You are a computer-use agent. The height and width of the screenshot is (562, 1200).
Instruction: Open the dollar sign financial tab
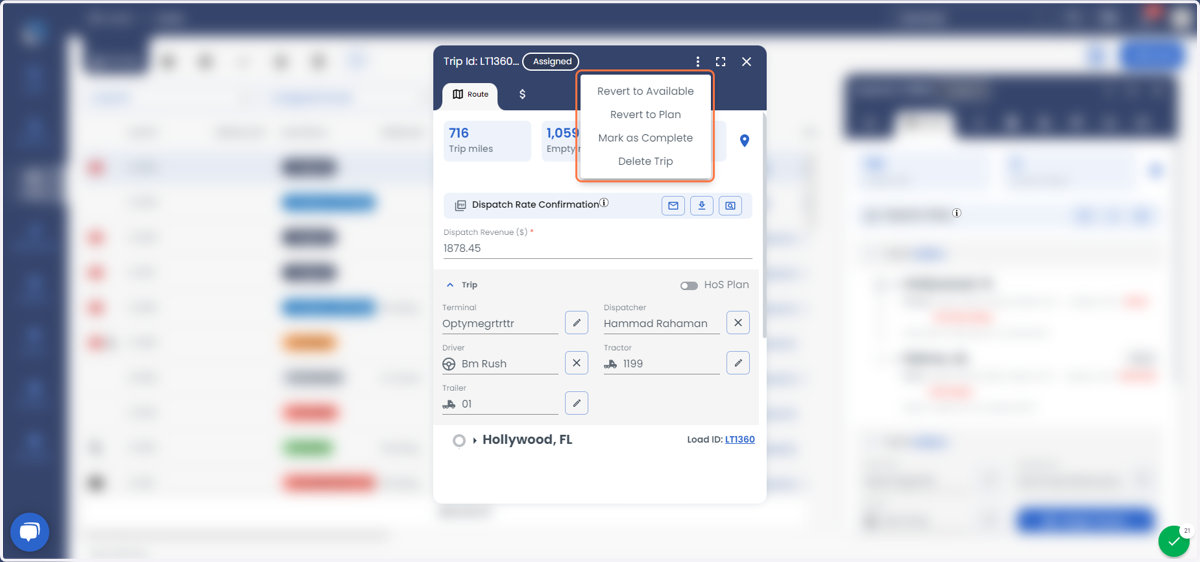coord(522,95)
